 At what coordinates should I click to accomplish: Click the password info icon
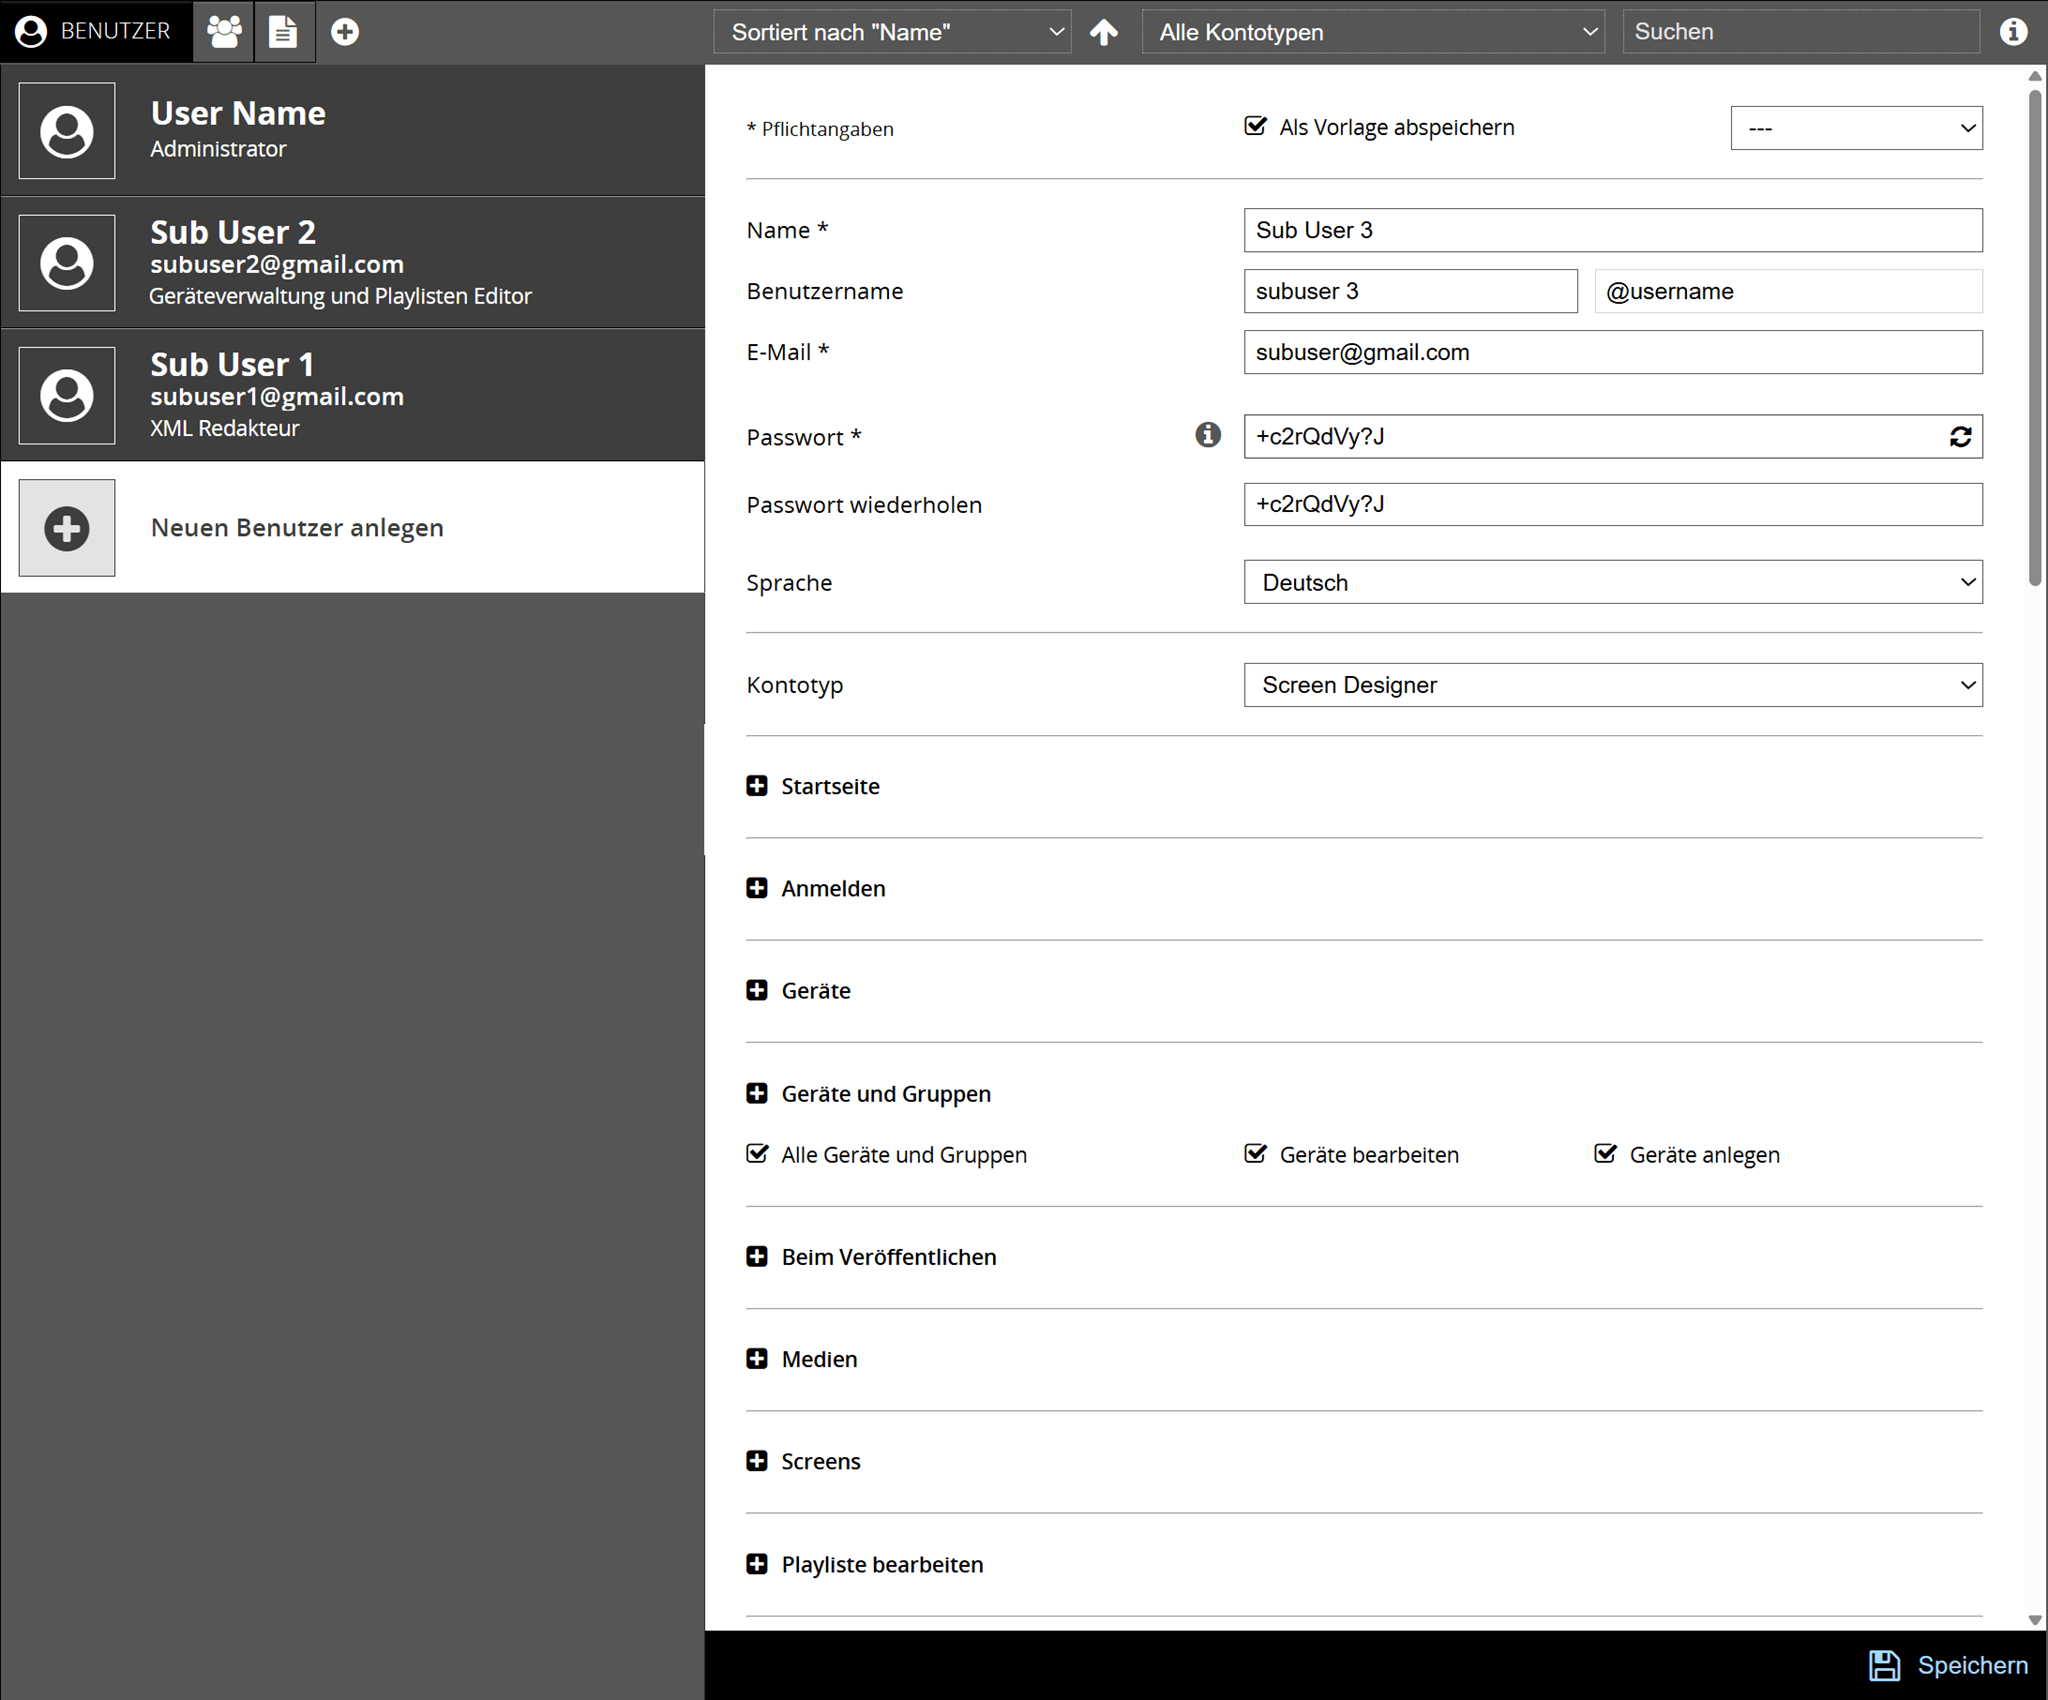coord(1208,435)
